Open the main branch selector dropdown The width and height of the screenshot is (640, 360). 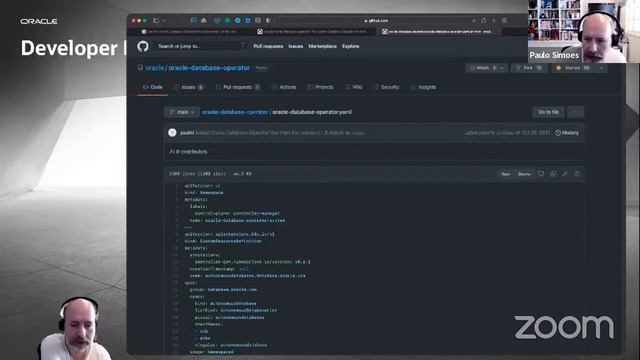(182, 112)
